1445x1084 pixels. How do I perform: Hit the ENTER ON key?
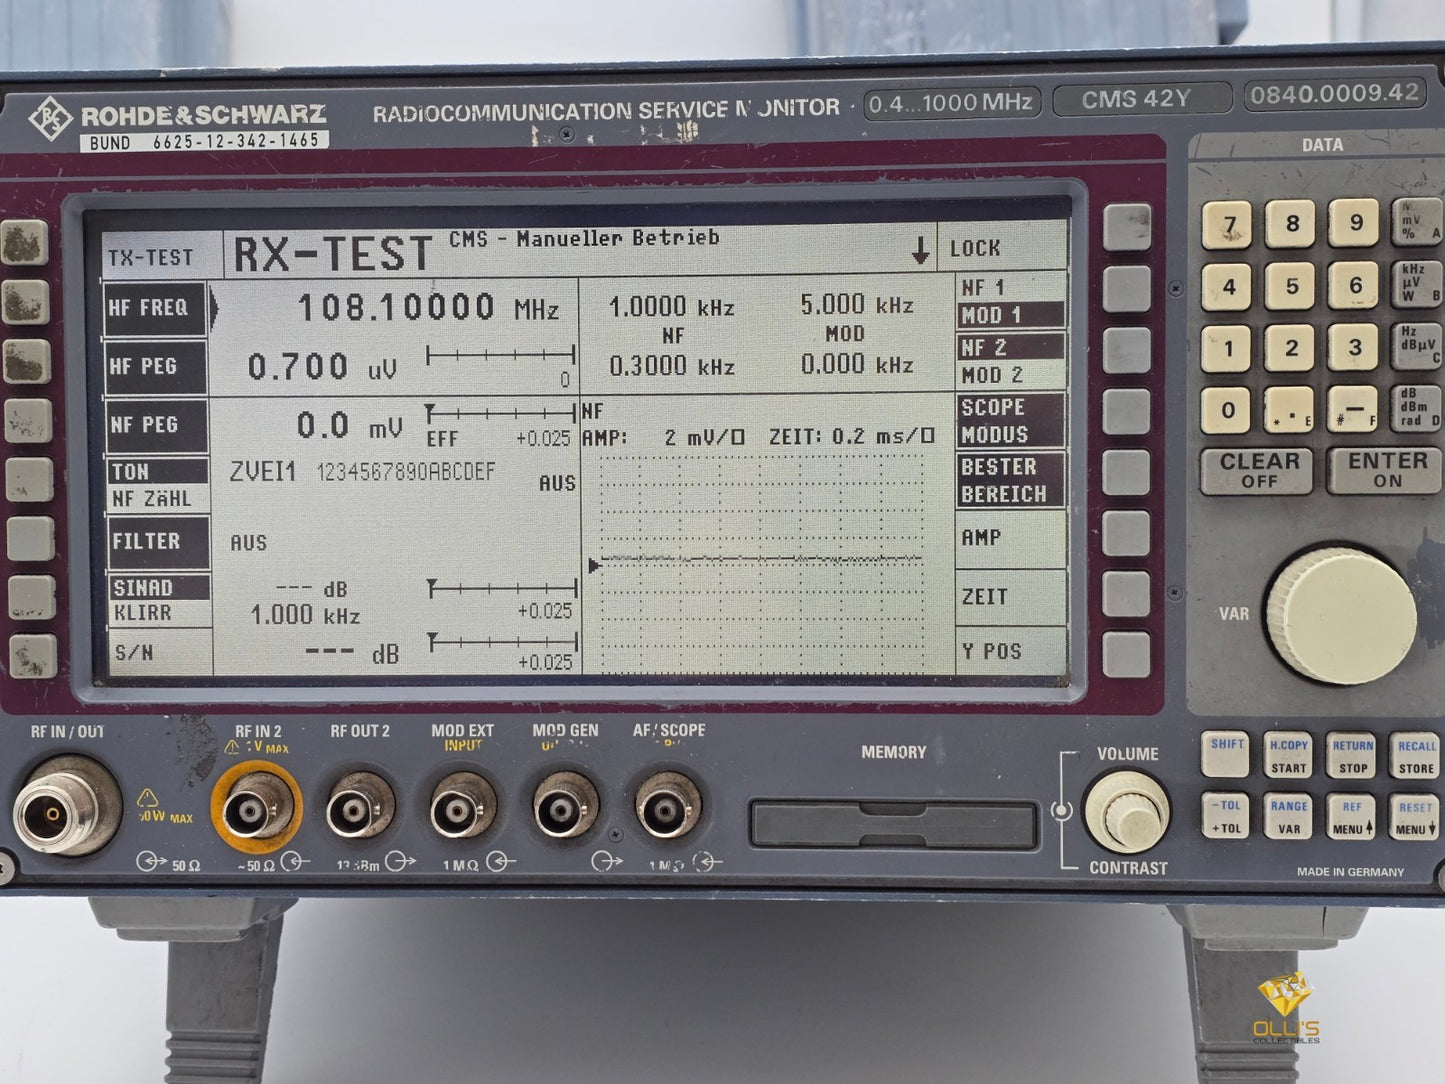pyautogui.click(x=1387, y=471)
